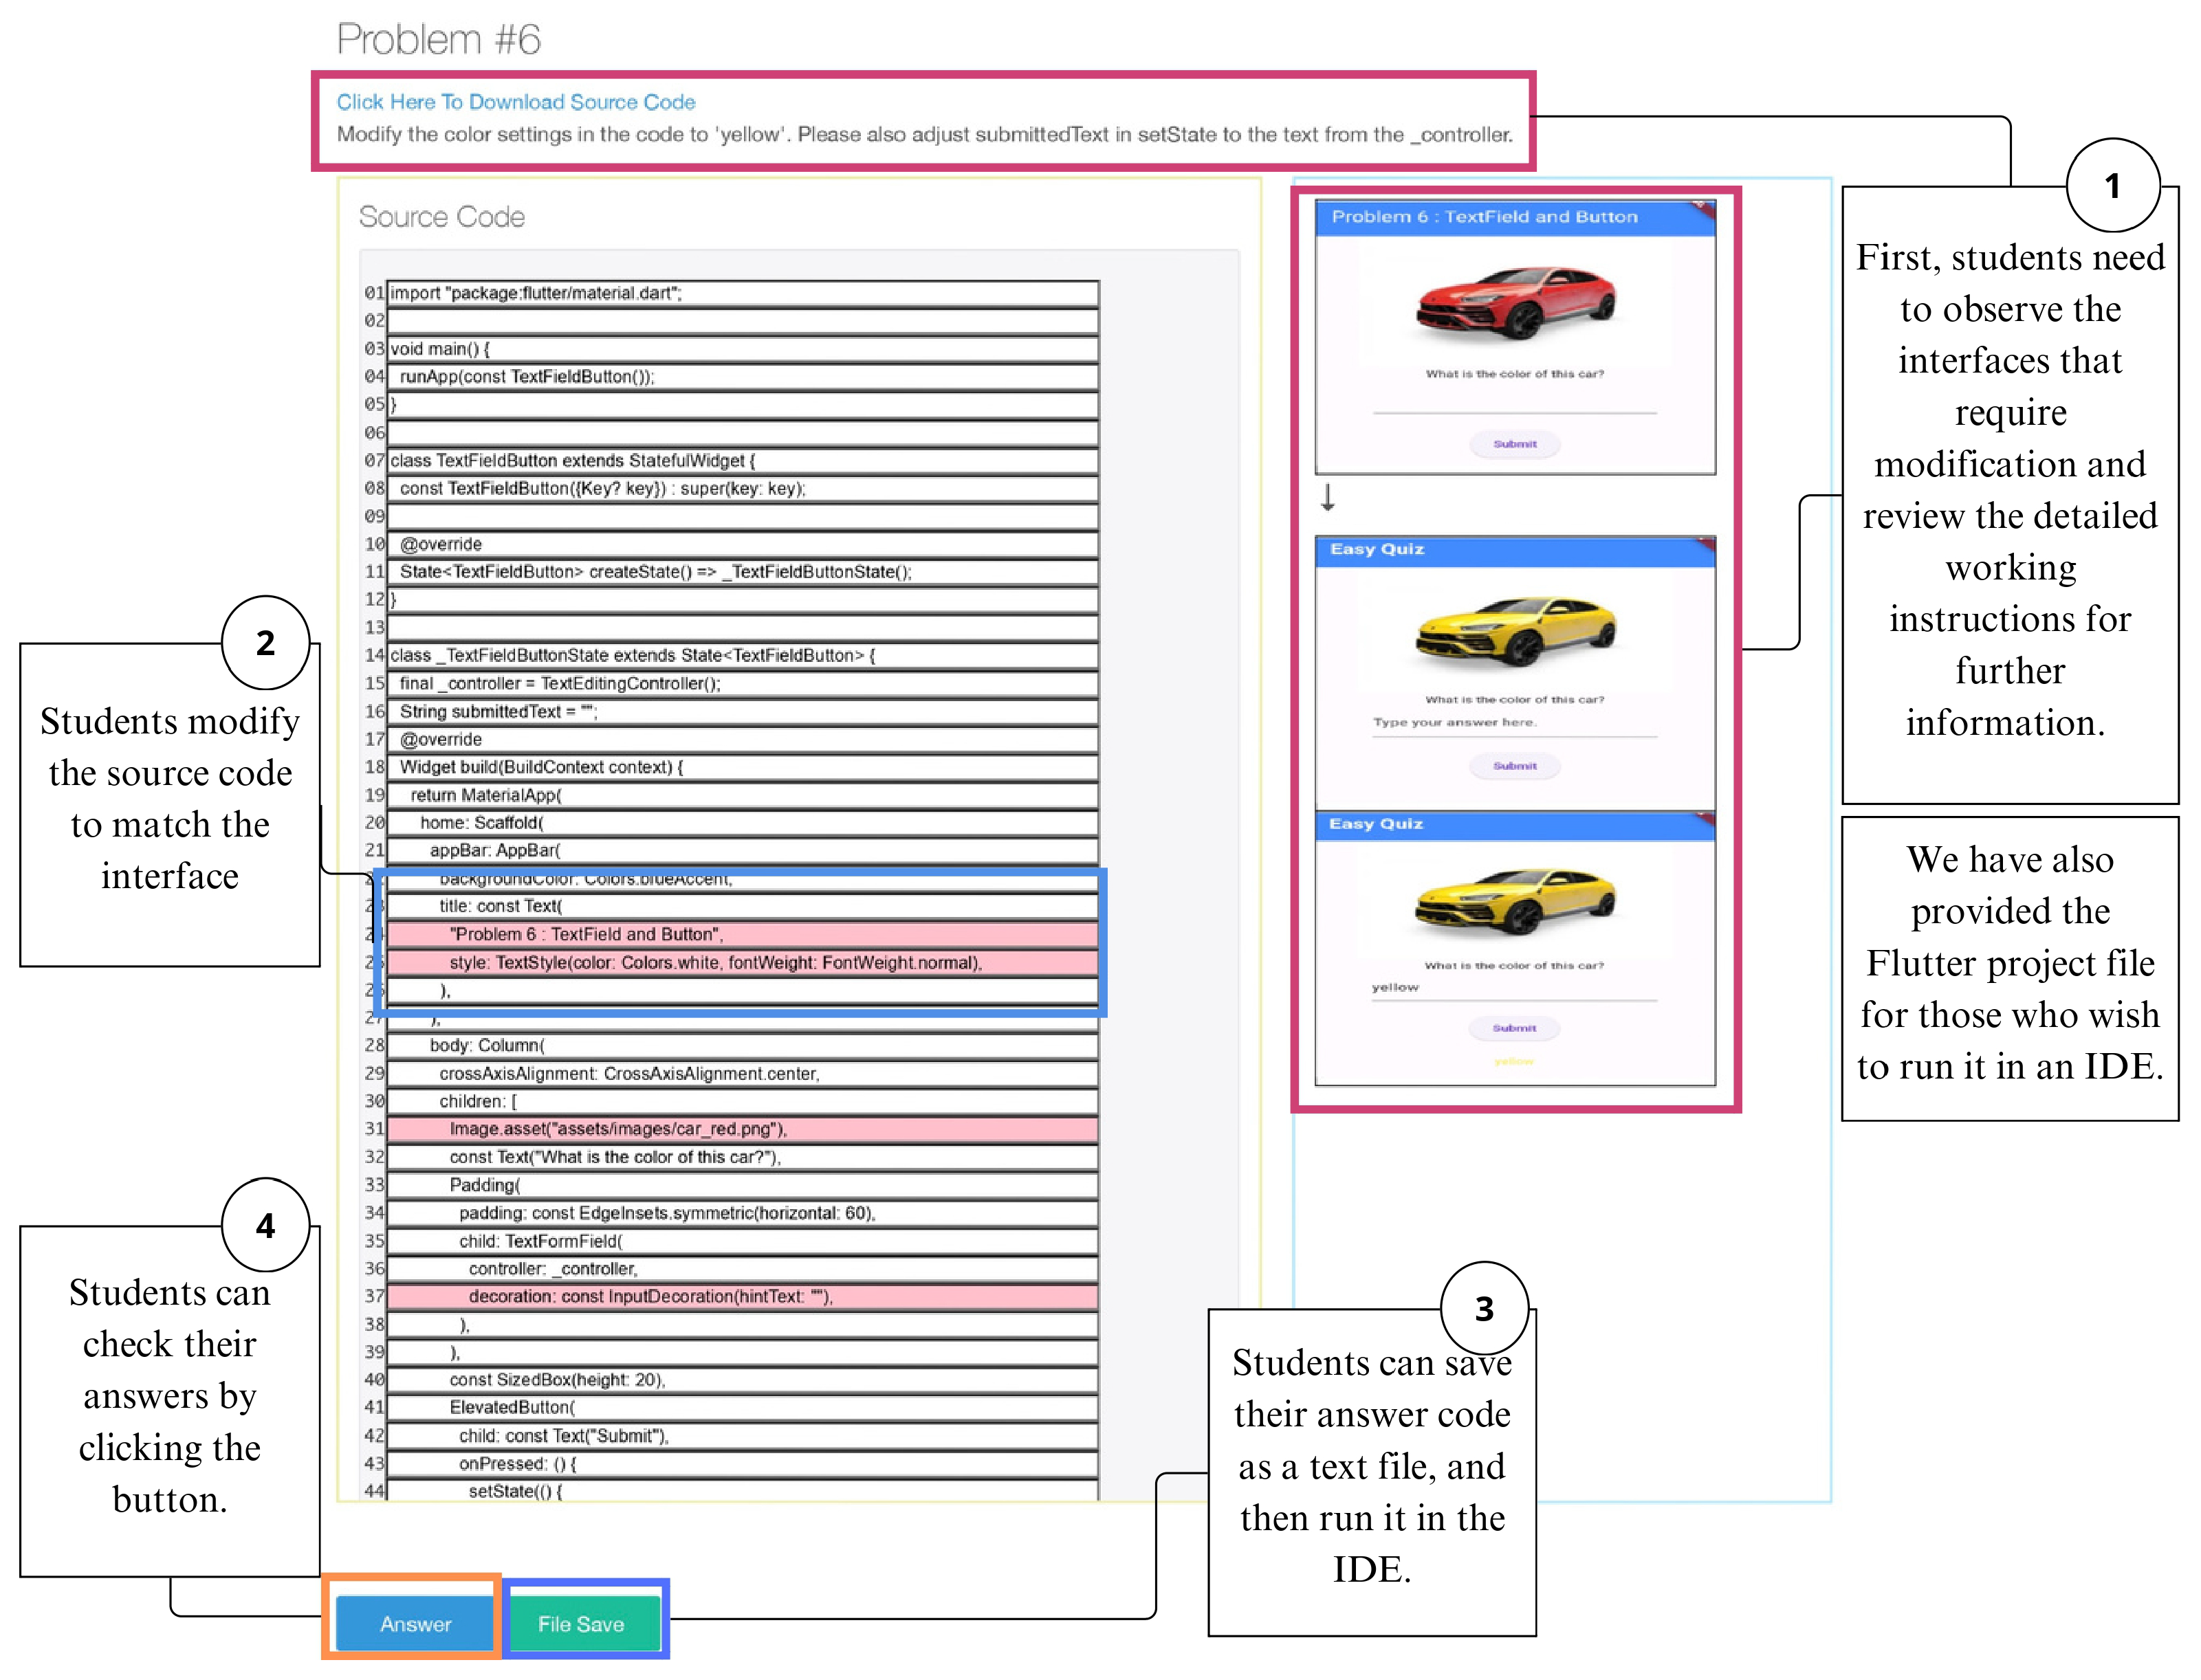Click the down arrow between app previews
The image size is (2201, 1680).
point(1327,497)
